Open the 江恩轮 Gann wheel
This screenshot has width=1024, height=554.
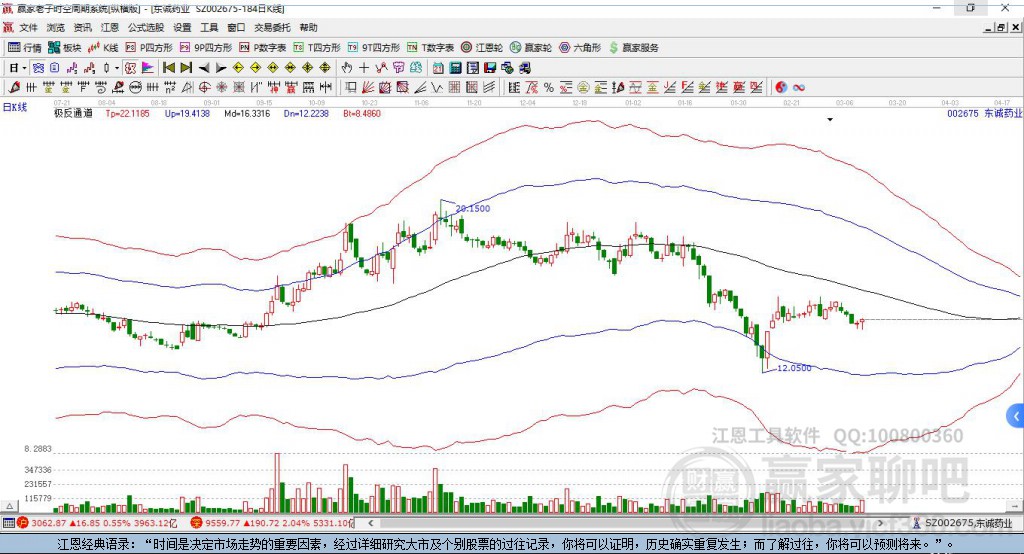482,48
